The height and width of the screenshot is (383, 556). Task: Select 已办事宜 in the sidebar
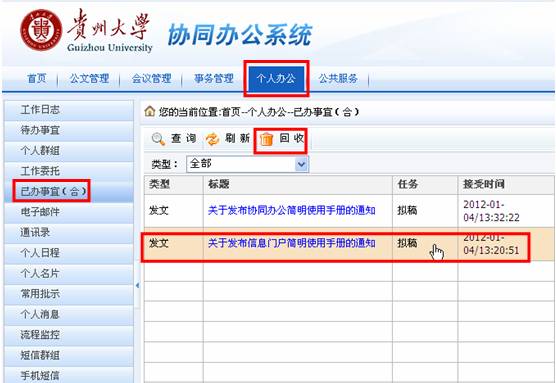[69, 192]
